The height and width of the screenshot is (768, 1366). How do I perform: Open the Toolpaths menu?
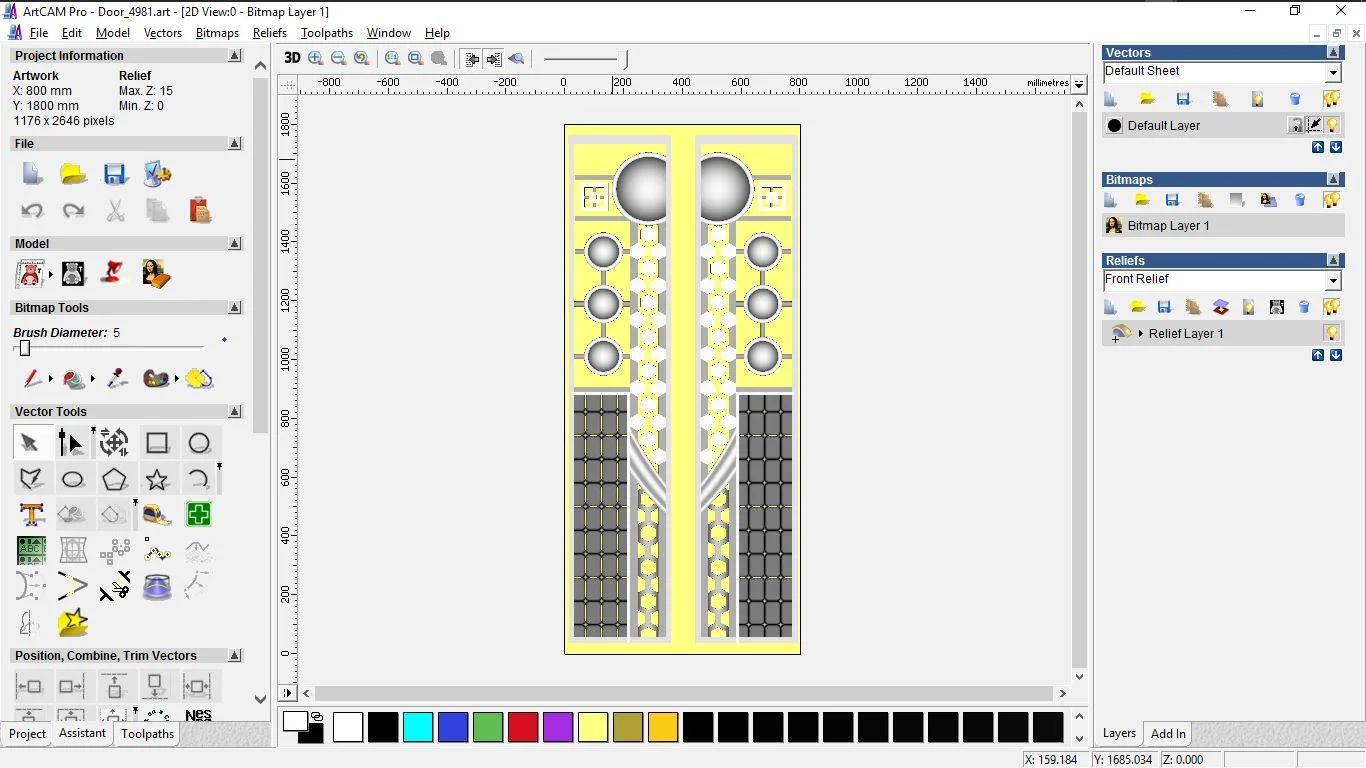[x=327, y=33]
